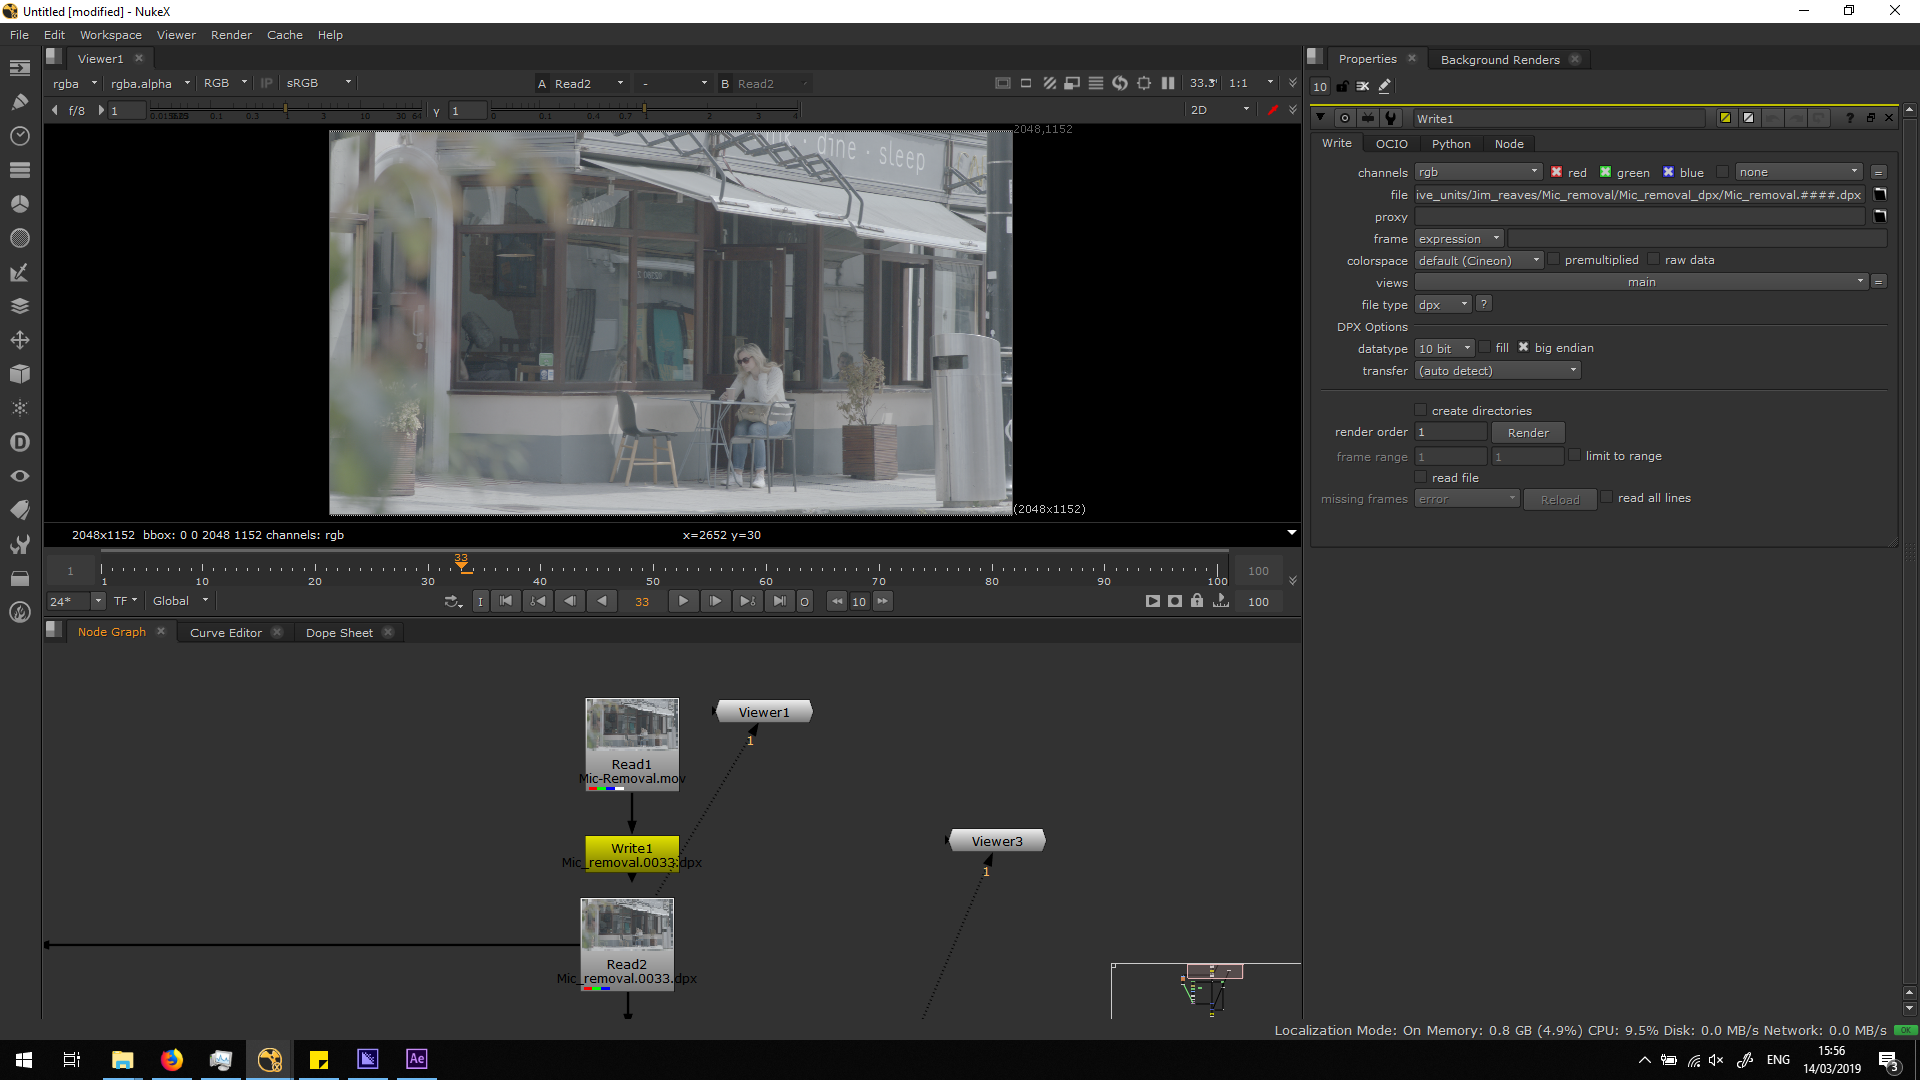1920x1080 pixels.
Task: Open the Transform nodes move icon
Action: point(19,340)
